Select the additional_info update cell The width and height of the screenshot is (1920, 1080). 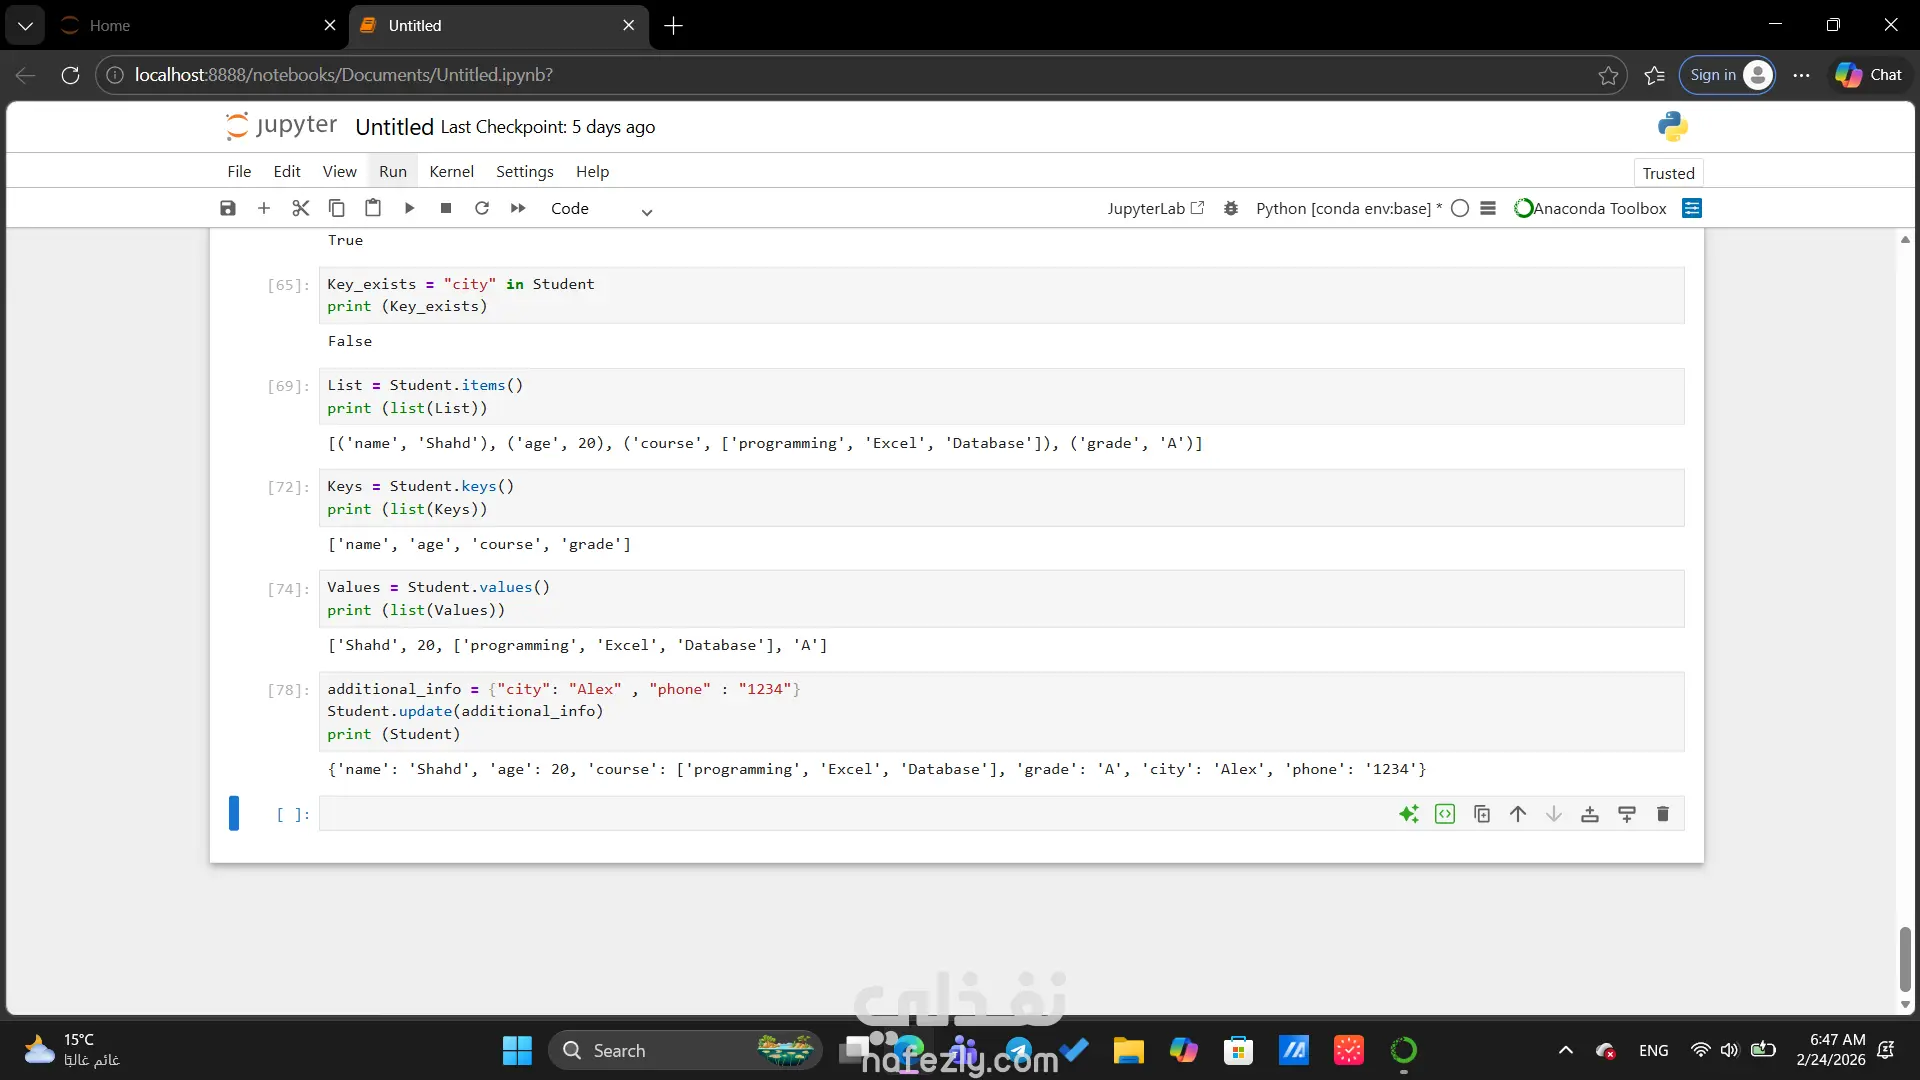click(x=1001, y=711)
